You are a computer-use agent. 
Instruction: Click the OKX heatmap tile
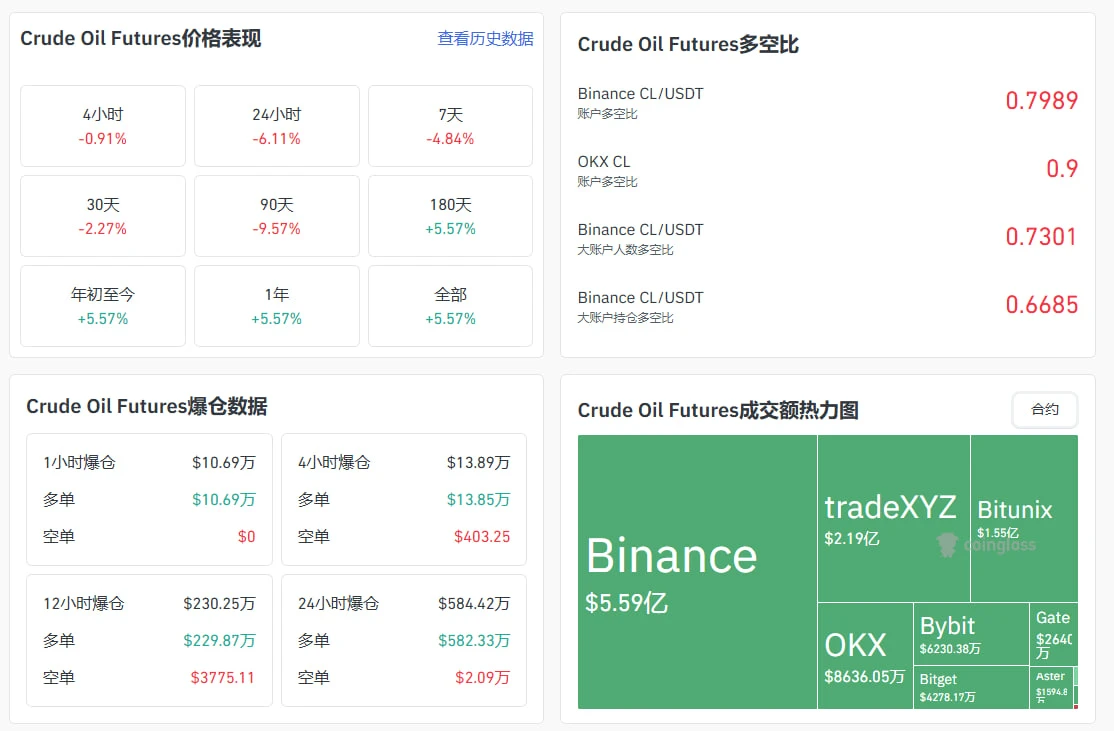click(x=865, y=656)
